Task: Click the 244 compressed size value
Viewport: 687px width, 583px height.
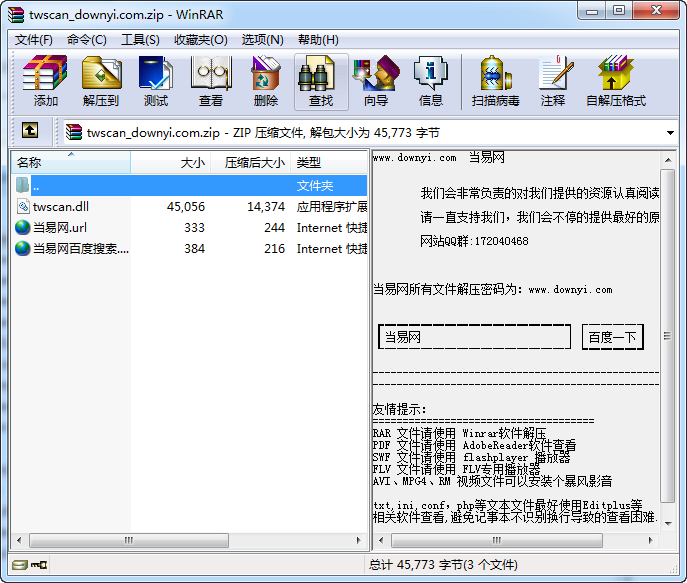Action: click(x=274, y=227)
